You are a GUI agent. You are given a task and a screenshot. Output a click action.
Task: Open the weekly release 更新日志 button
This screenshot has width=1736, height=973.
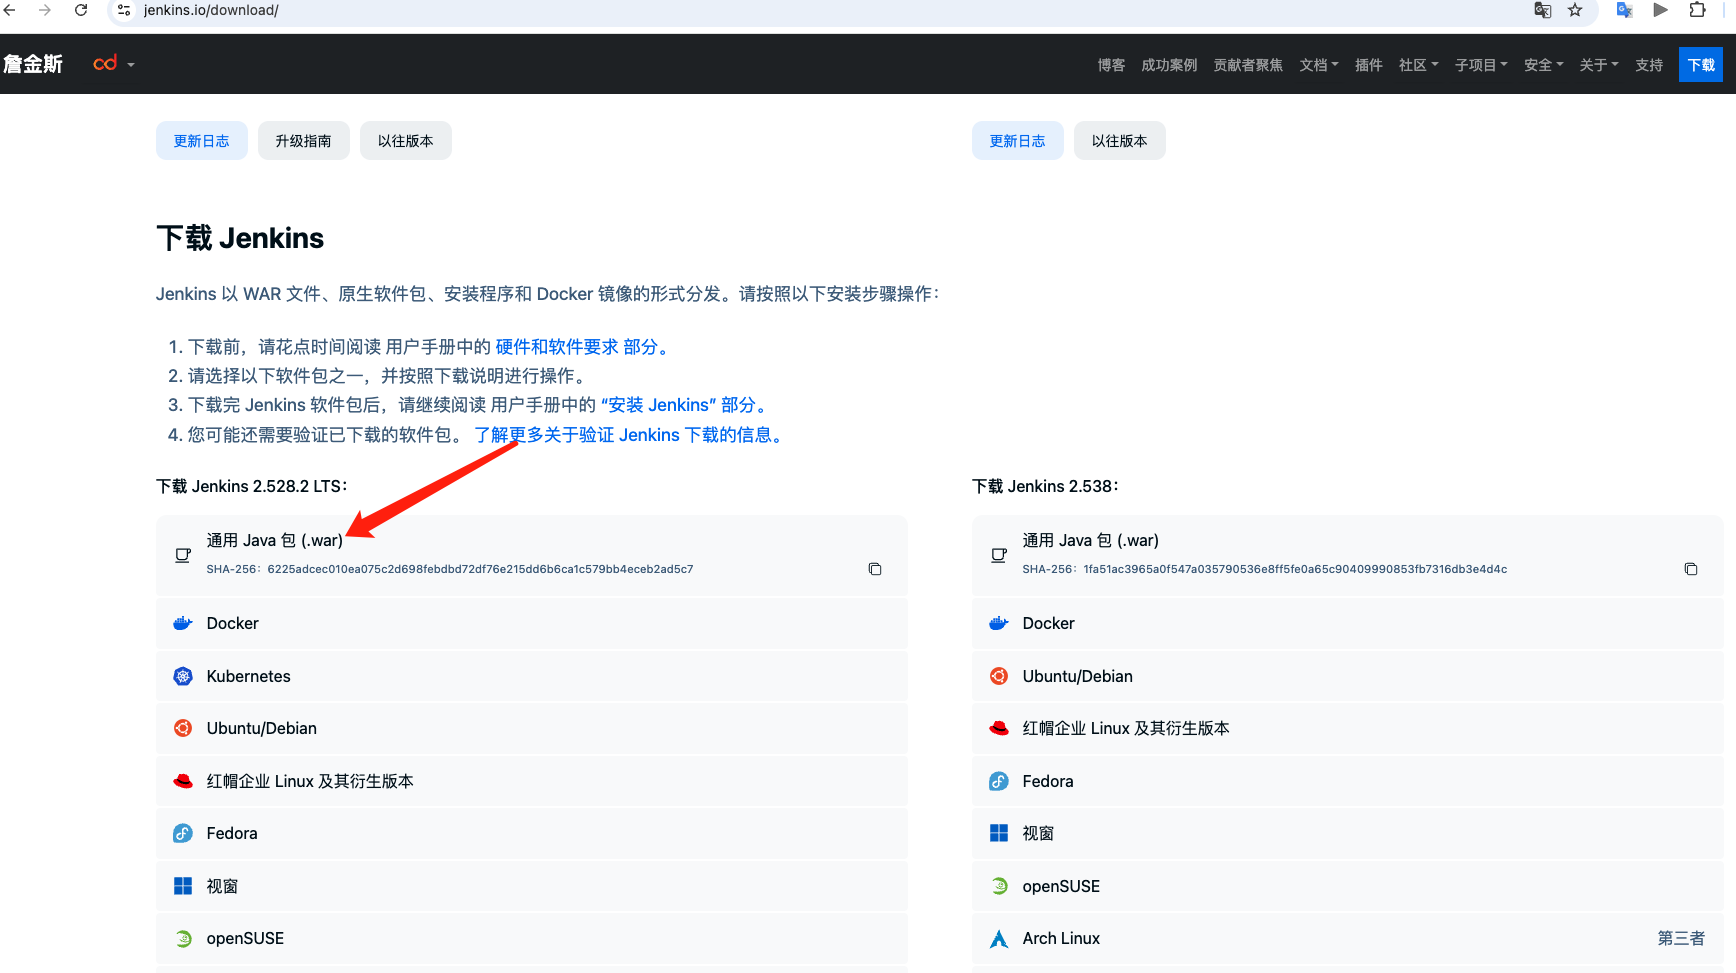click(1018, 141)
